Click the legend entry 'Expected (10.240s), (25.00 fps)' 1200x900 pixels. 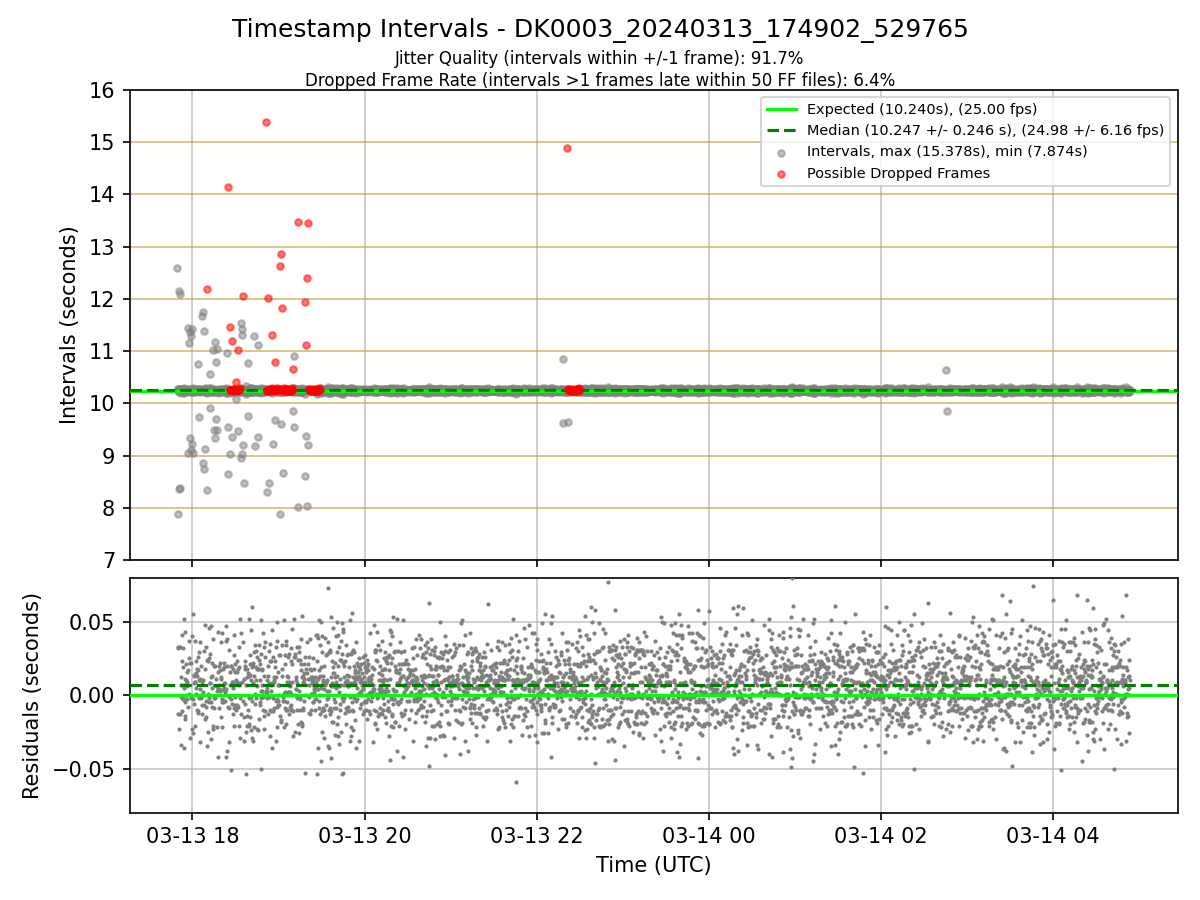pos(921,109)
